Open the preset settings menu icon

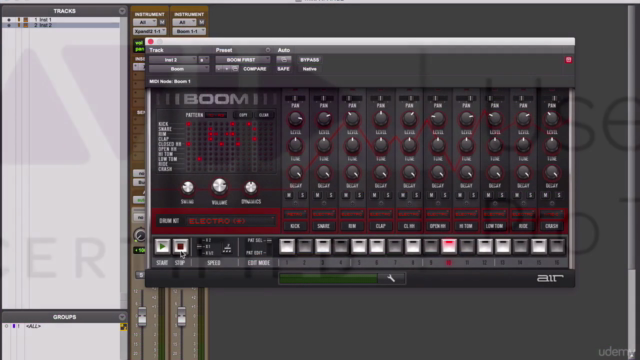coord(235,69)
